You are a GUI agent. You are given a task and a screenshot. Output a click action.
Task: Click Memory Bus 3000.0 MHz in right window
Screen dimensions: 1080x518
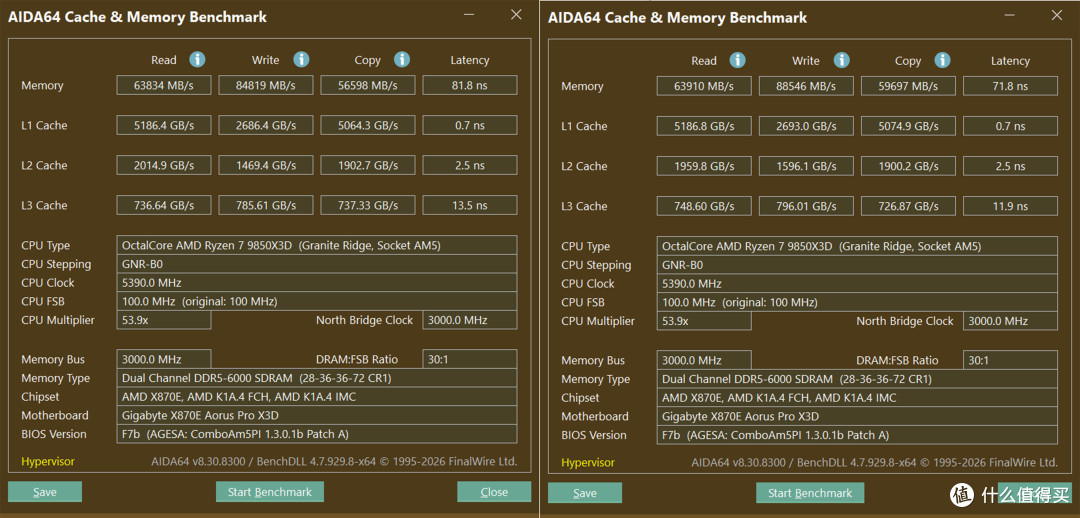704,360
